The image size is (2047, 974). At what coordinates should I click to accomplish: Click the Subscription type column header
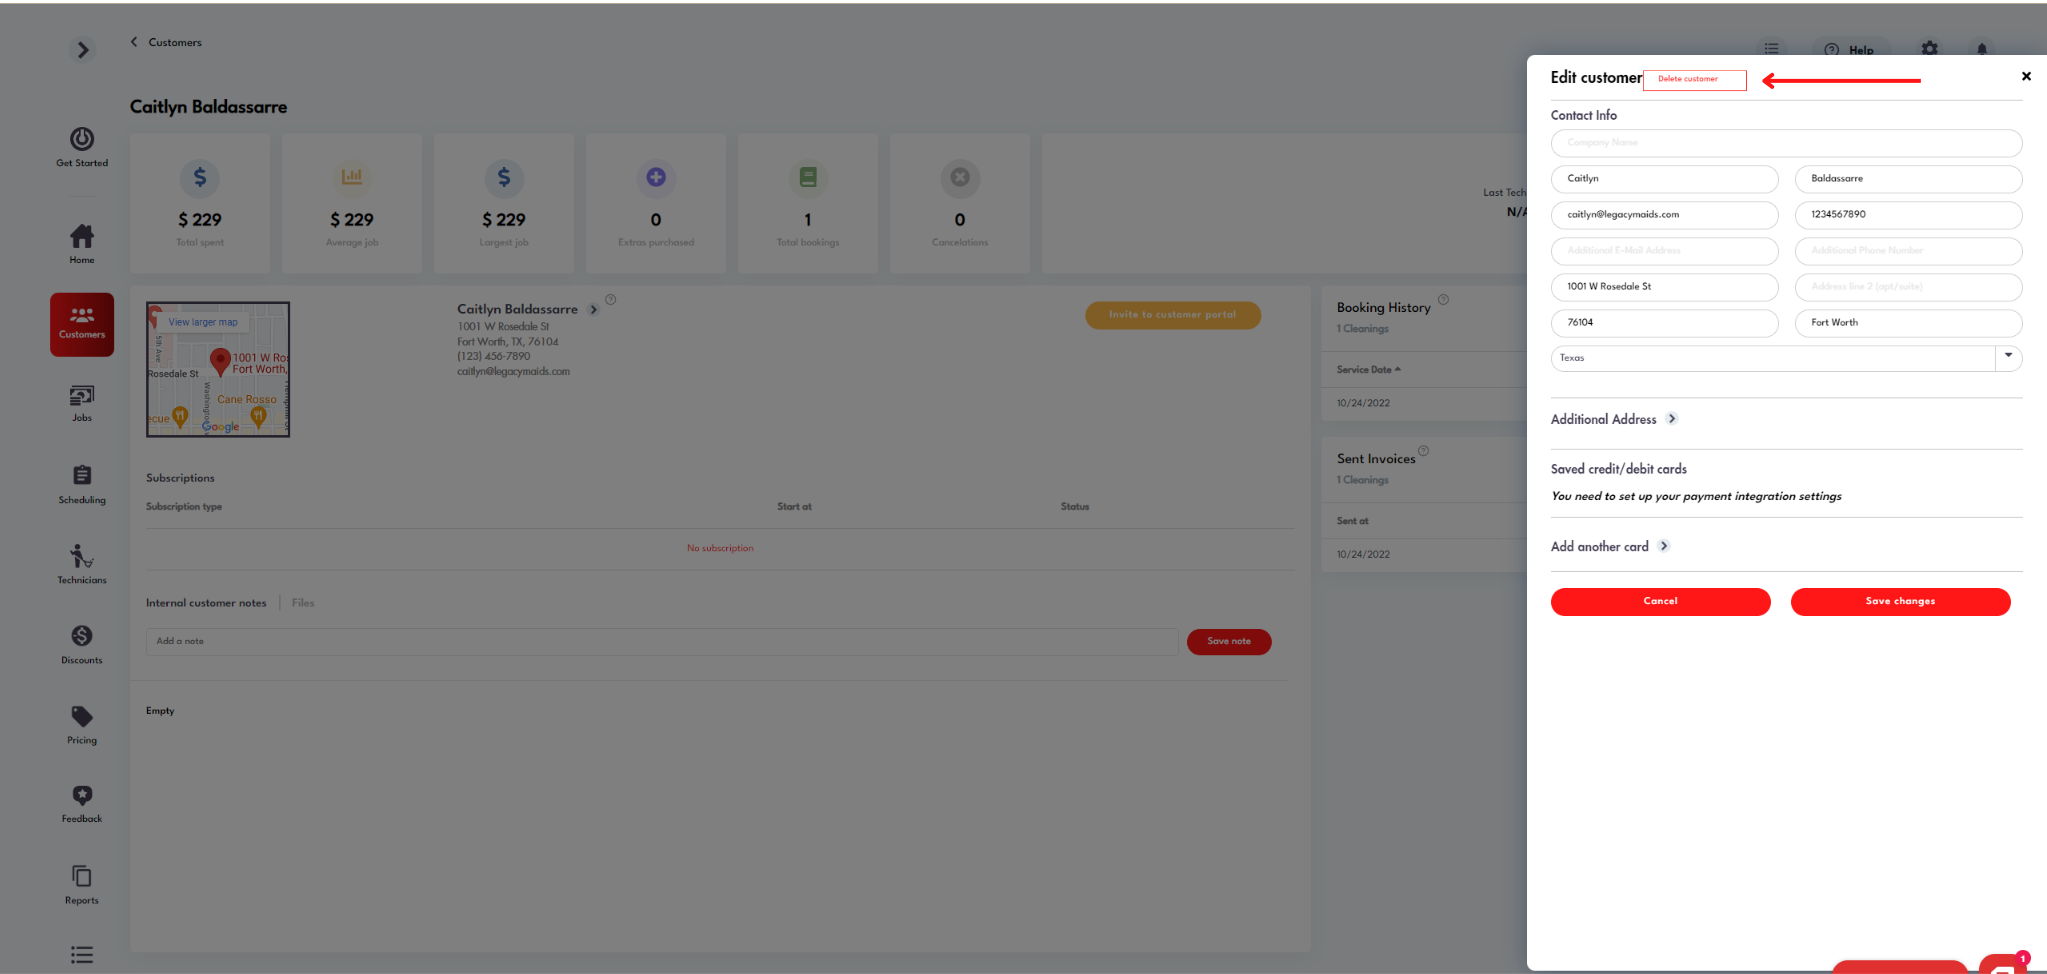click(x=184, y=507)
